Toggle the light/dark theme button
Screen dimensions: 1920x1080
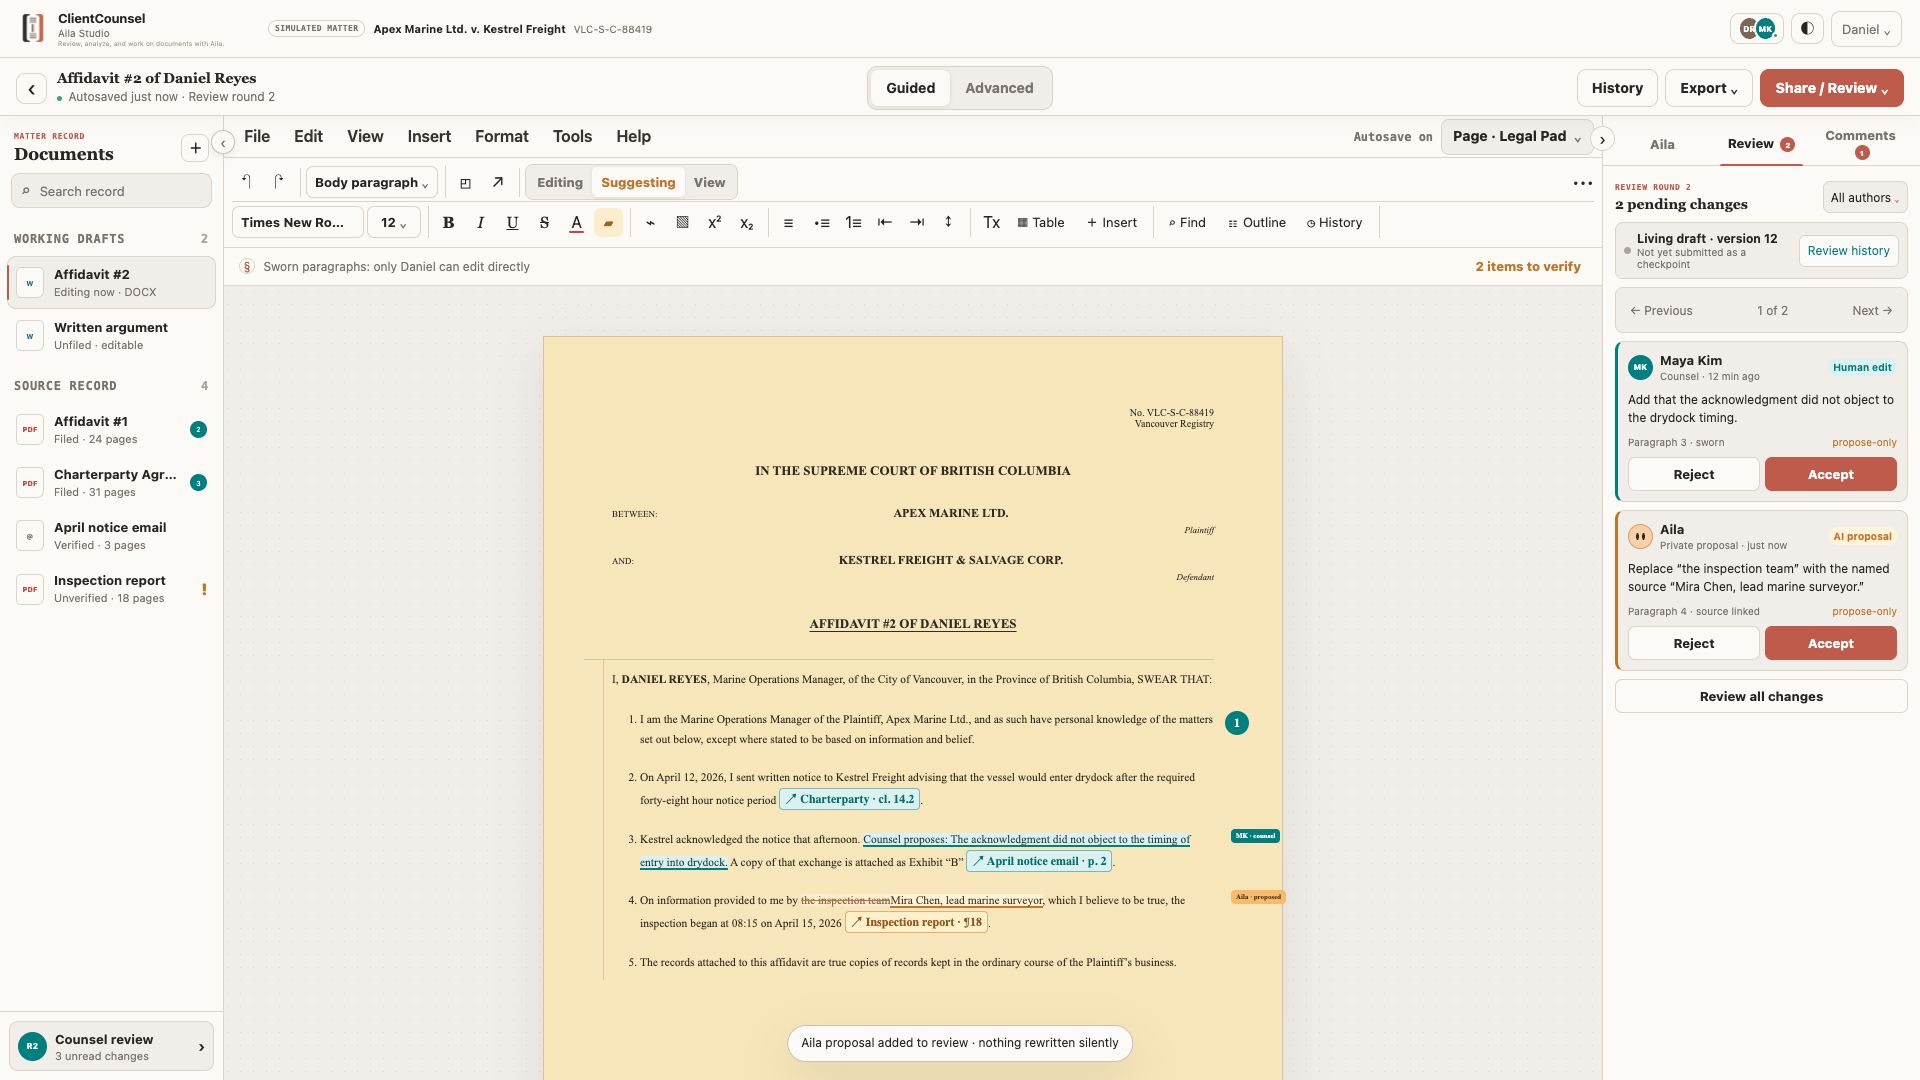tap(1807, 29)
